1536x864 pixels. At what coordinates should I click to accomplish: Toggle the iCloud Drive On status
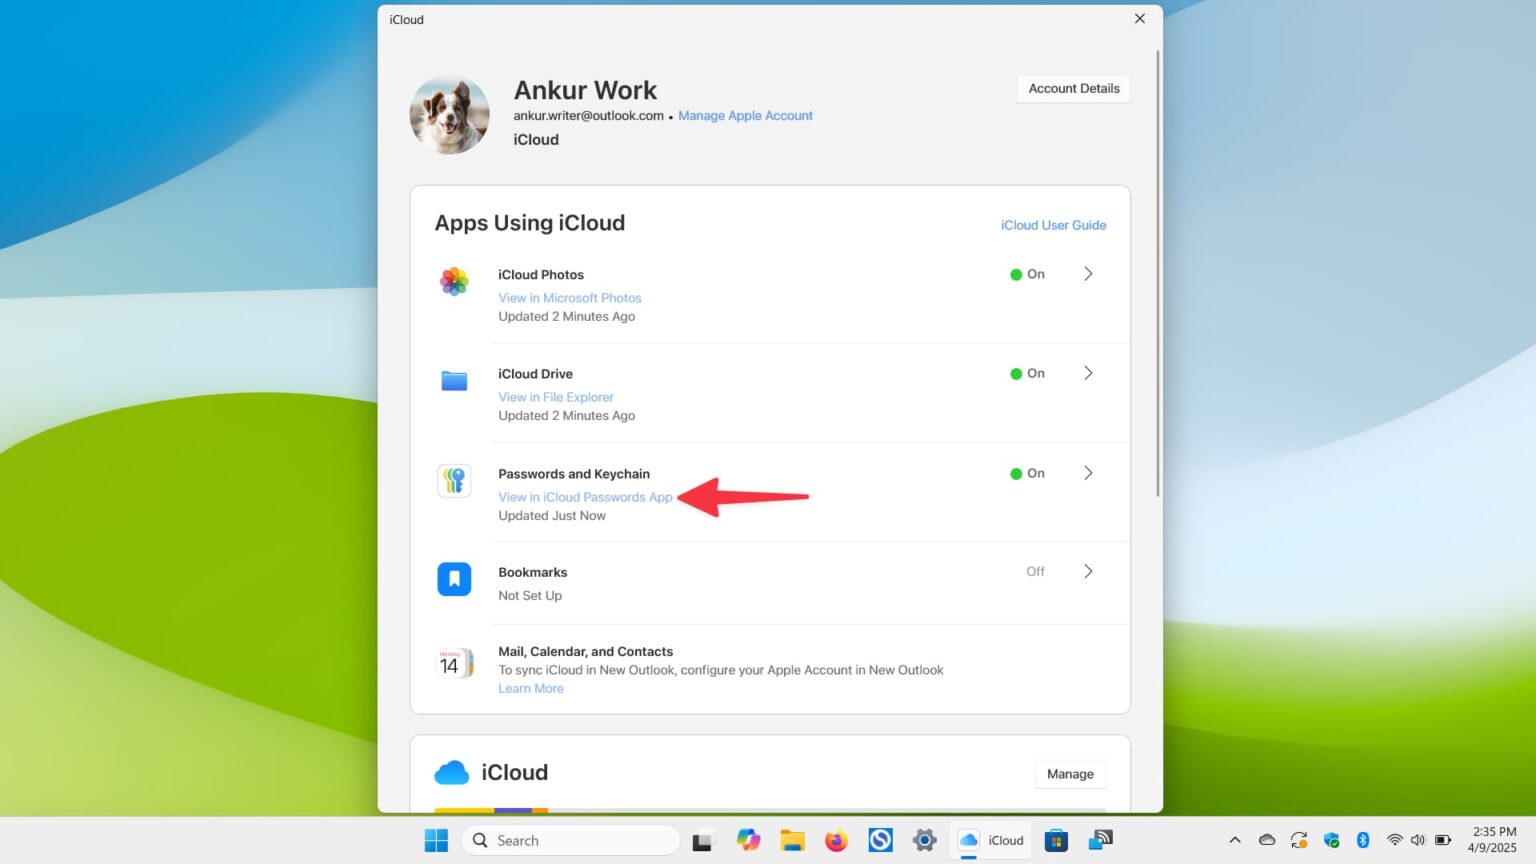pos(1027,373)
